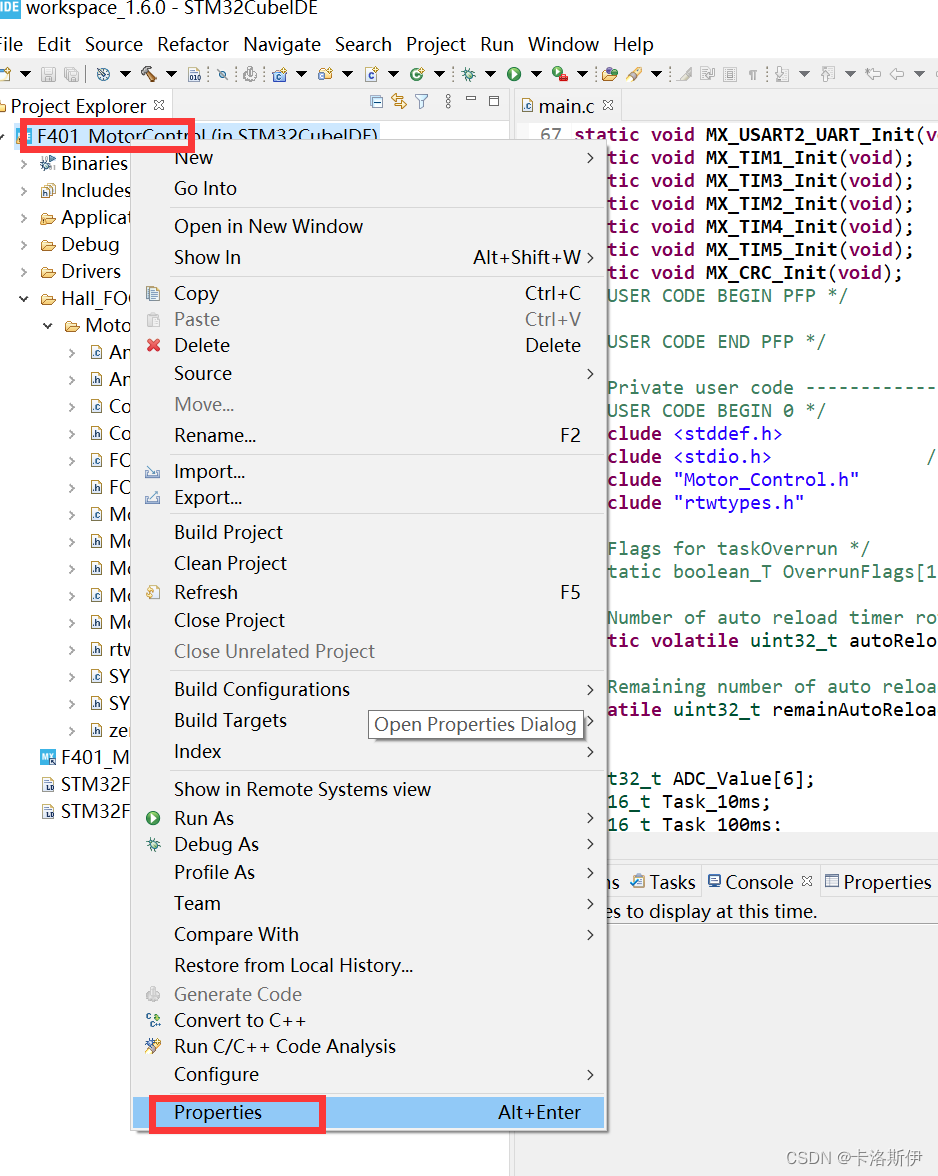
Task: Open the Team submenu
Action: click(x=368, y=903)
